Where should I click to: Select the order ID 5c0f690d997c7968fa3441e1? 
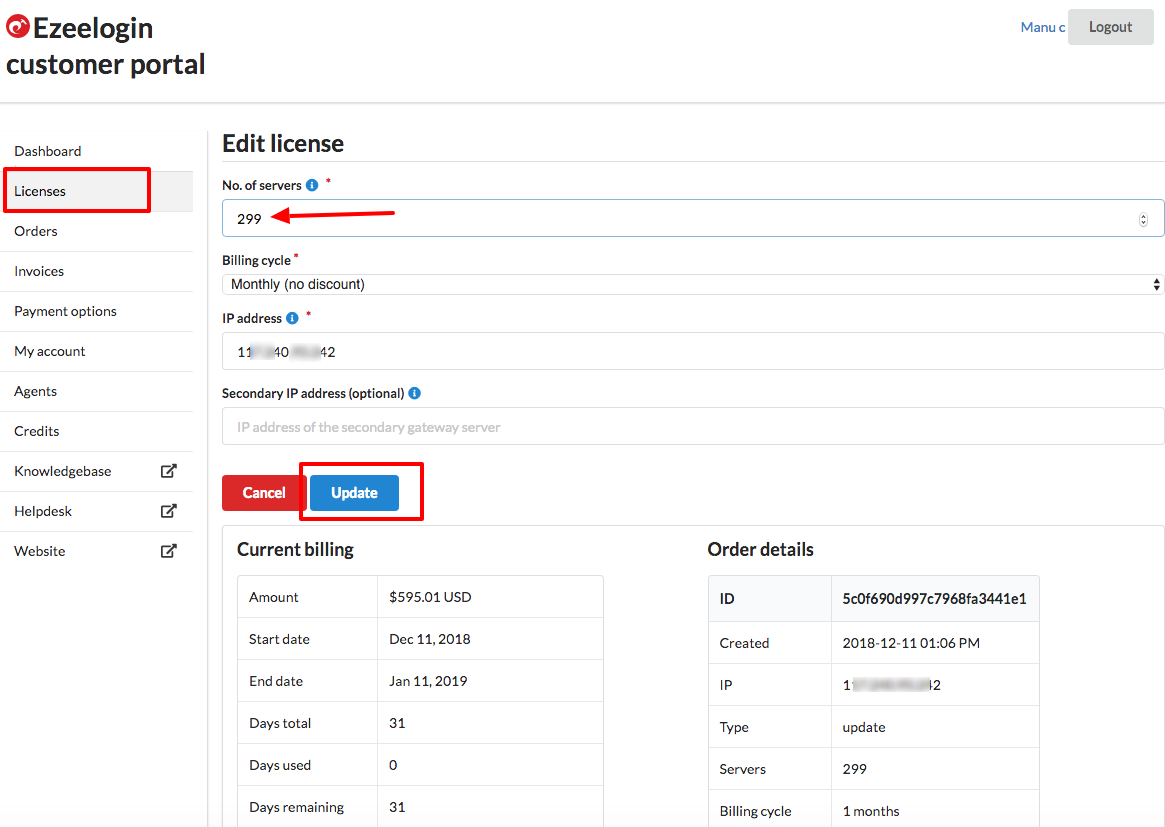(x=935, y=599)
